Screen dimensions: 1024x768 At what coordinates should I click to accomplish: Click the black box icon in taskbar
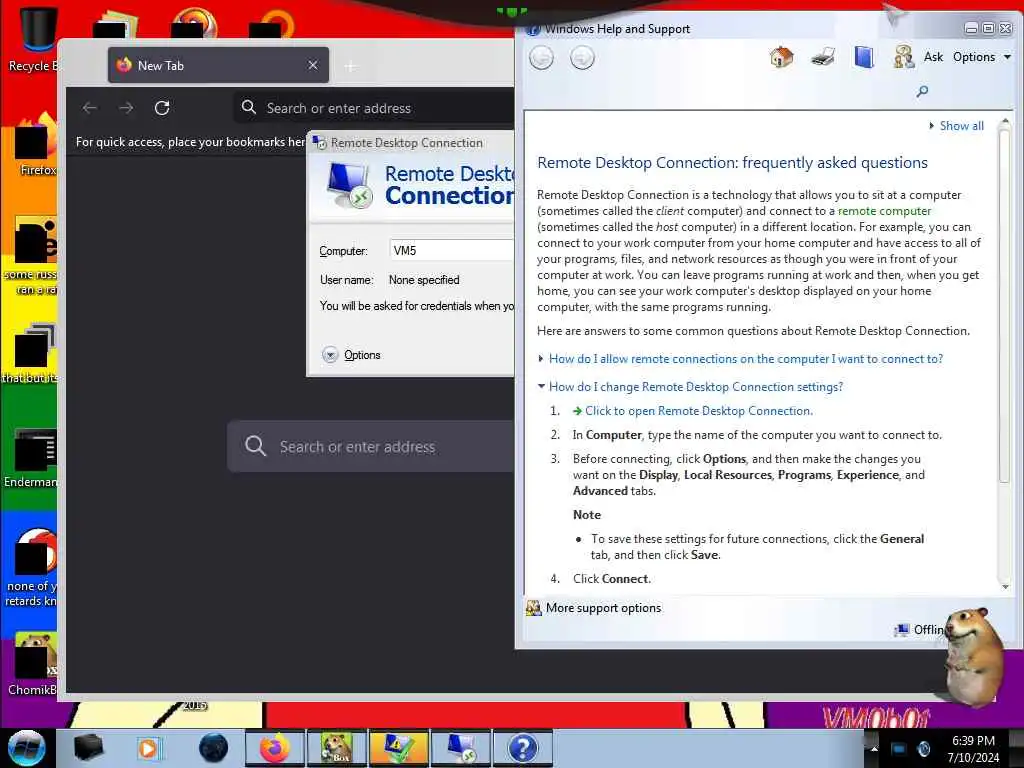(88, 748)
